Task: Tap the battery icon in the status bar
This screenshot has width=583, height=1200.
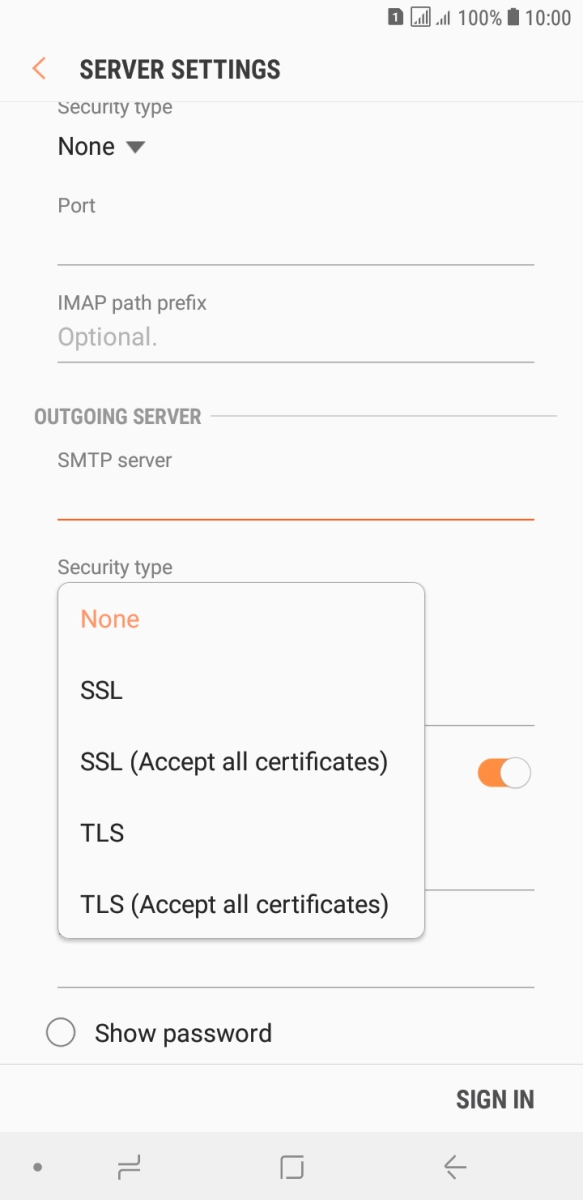Action: [x=514, y=17]
